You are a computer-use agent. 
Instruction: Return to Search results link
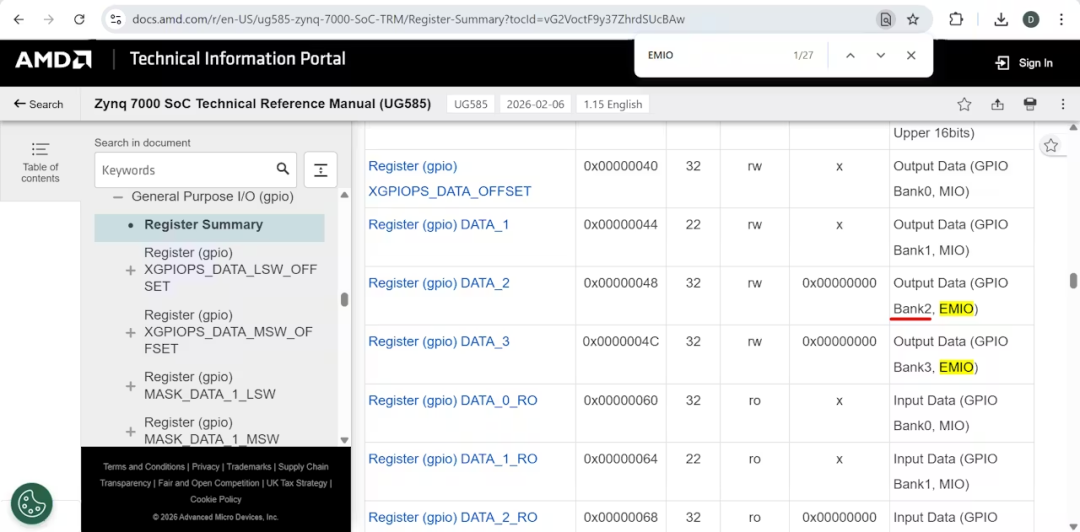(39, 104)
